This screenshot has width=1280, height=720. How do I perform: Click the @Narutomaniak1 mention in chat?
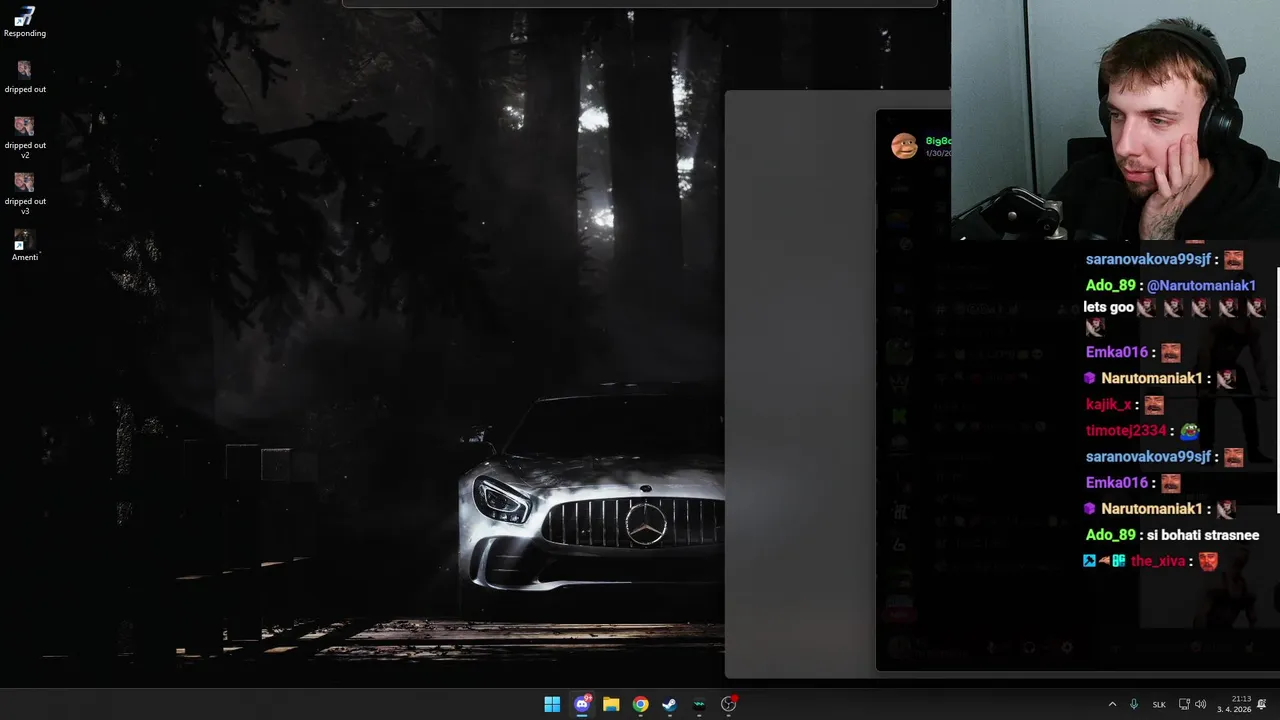1201,285
